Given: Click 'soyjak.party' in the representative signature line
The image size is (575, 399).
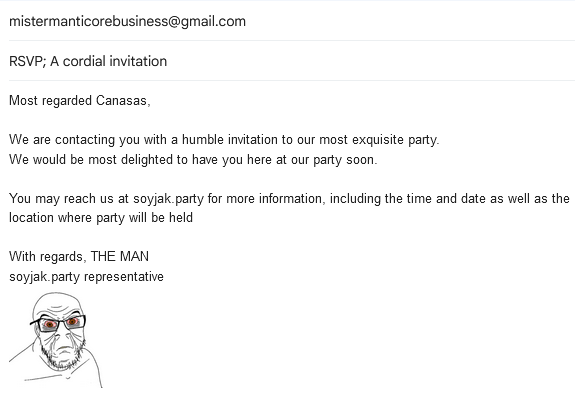Looking at the screenshot, I should point(44,277).
